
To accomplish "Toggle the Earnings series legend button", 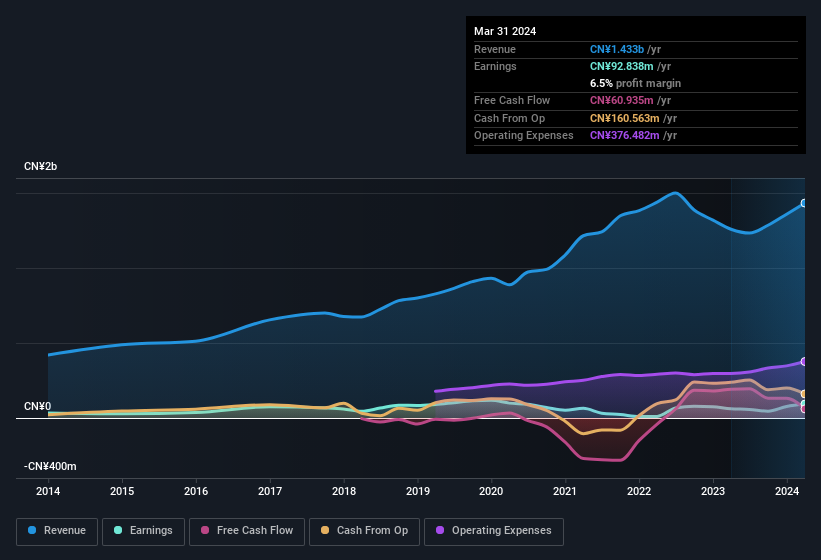I will [143, 531].
